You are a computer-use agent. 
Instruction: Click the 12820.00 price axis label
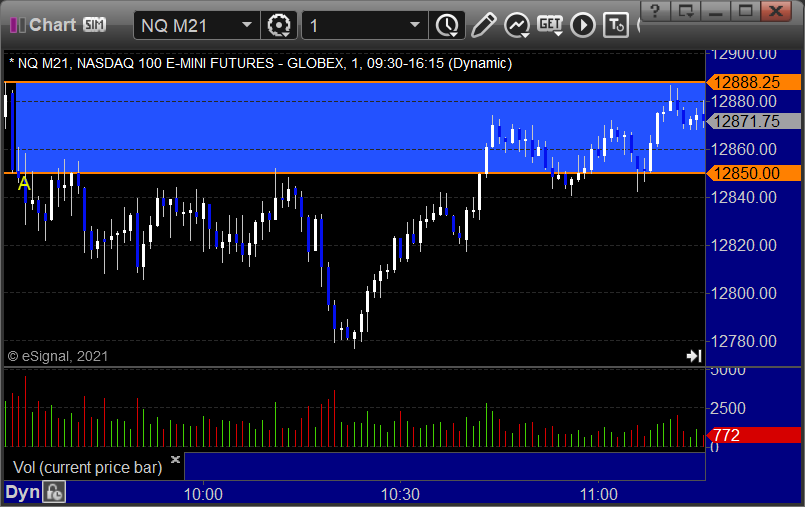point(744,245)
